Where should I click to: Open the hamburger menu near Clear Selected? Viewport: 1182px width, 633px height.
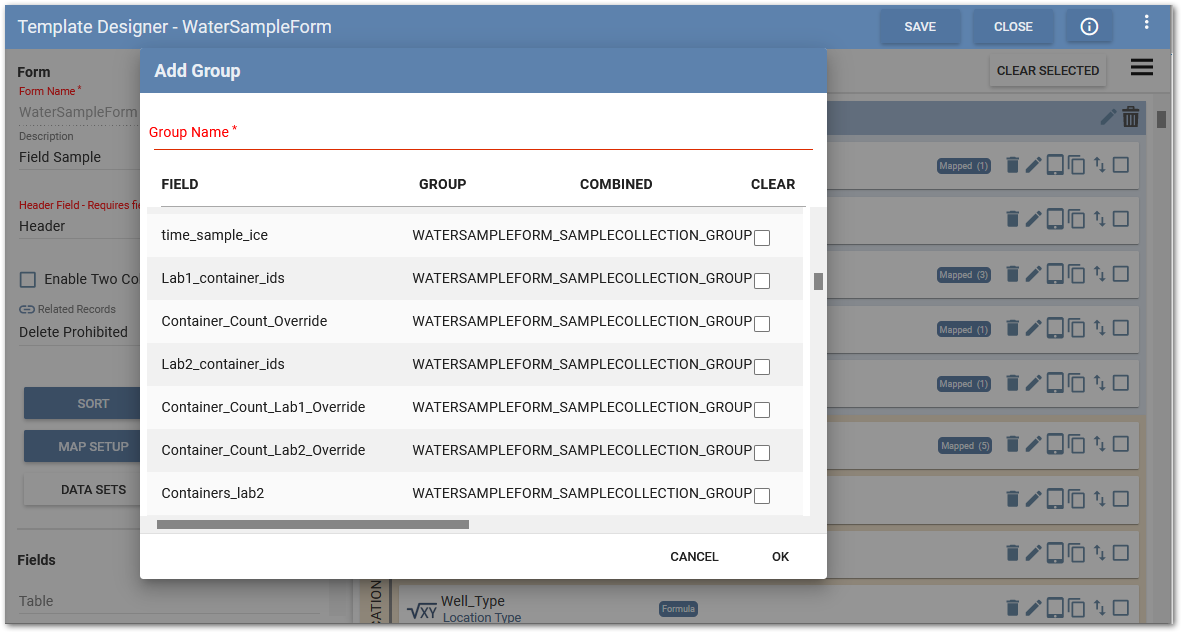click(1141, 67)
